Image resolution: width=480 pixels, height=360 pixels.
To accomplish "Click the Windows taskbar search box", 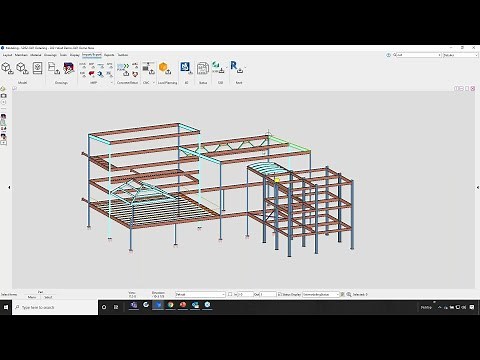I will click(x=55, y=307).
